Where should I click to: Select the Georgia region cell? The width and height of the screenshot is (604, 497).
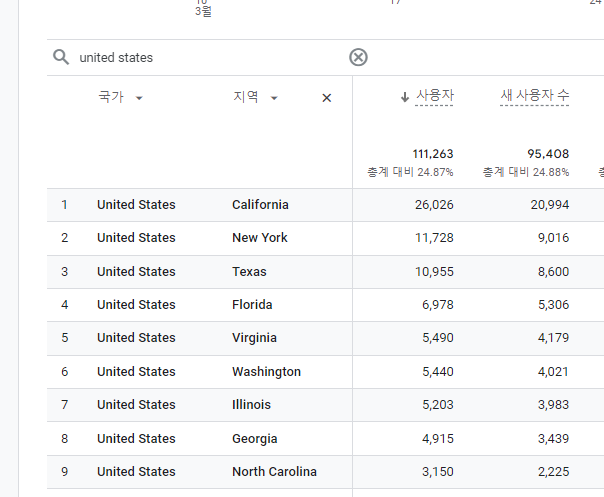coord(255,439)
